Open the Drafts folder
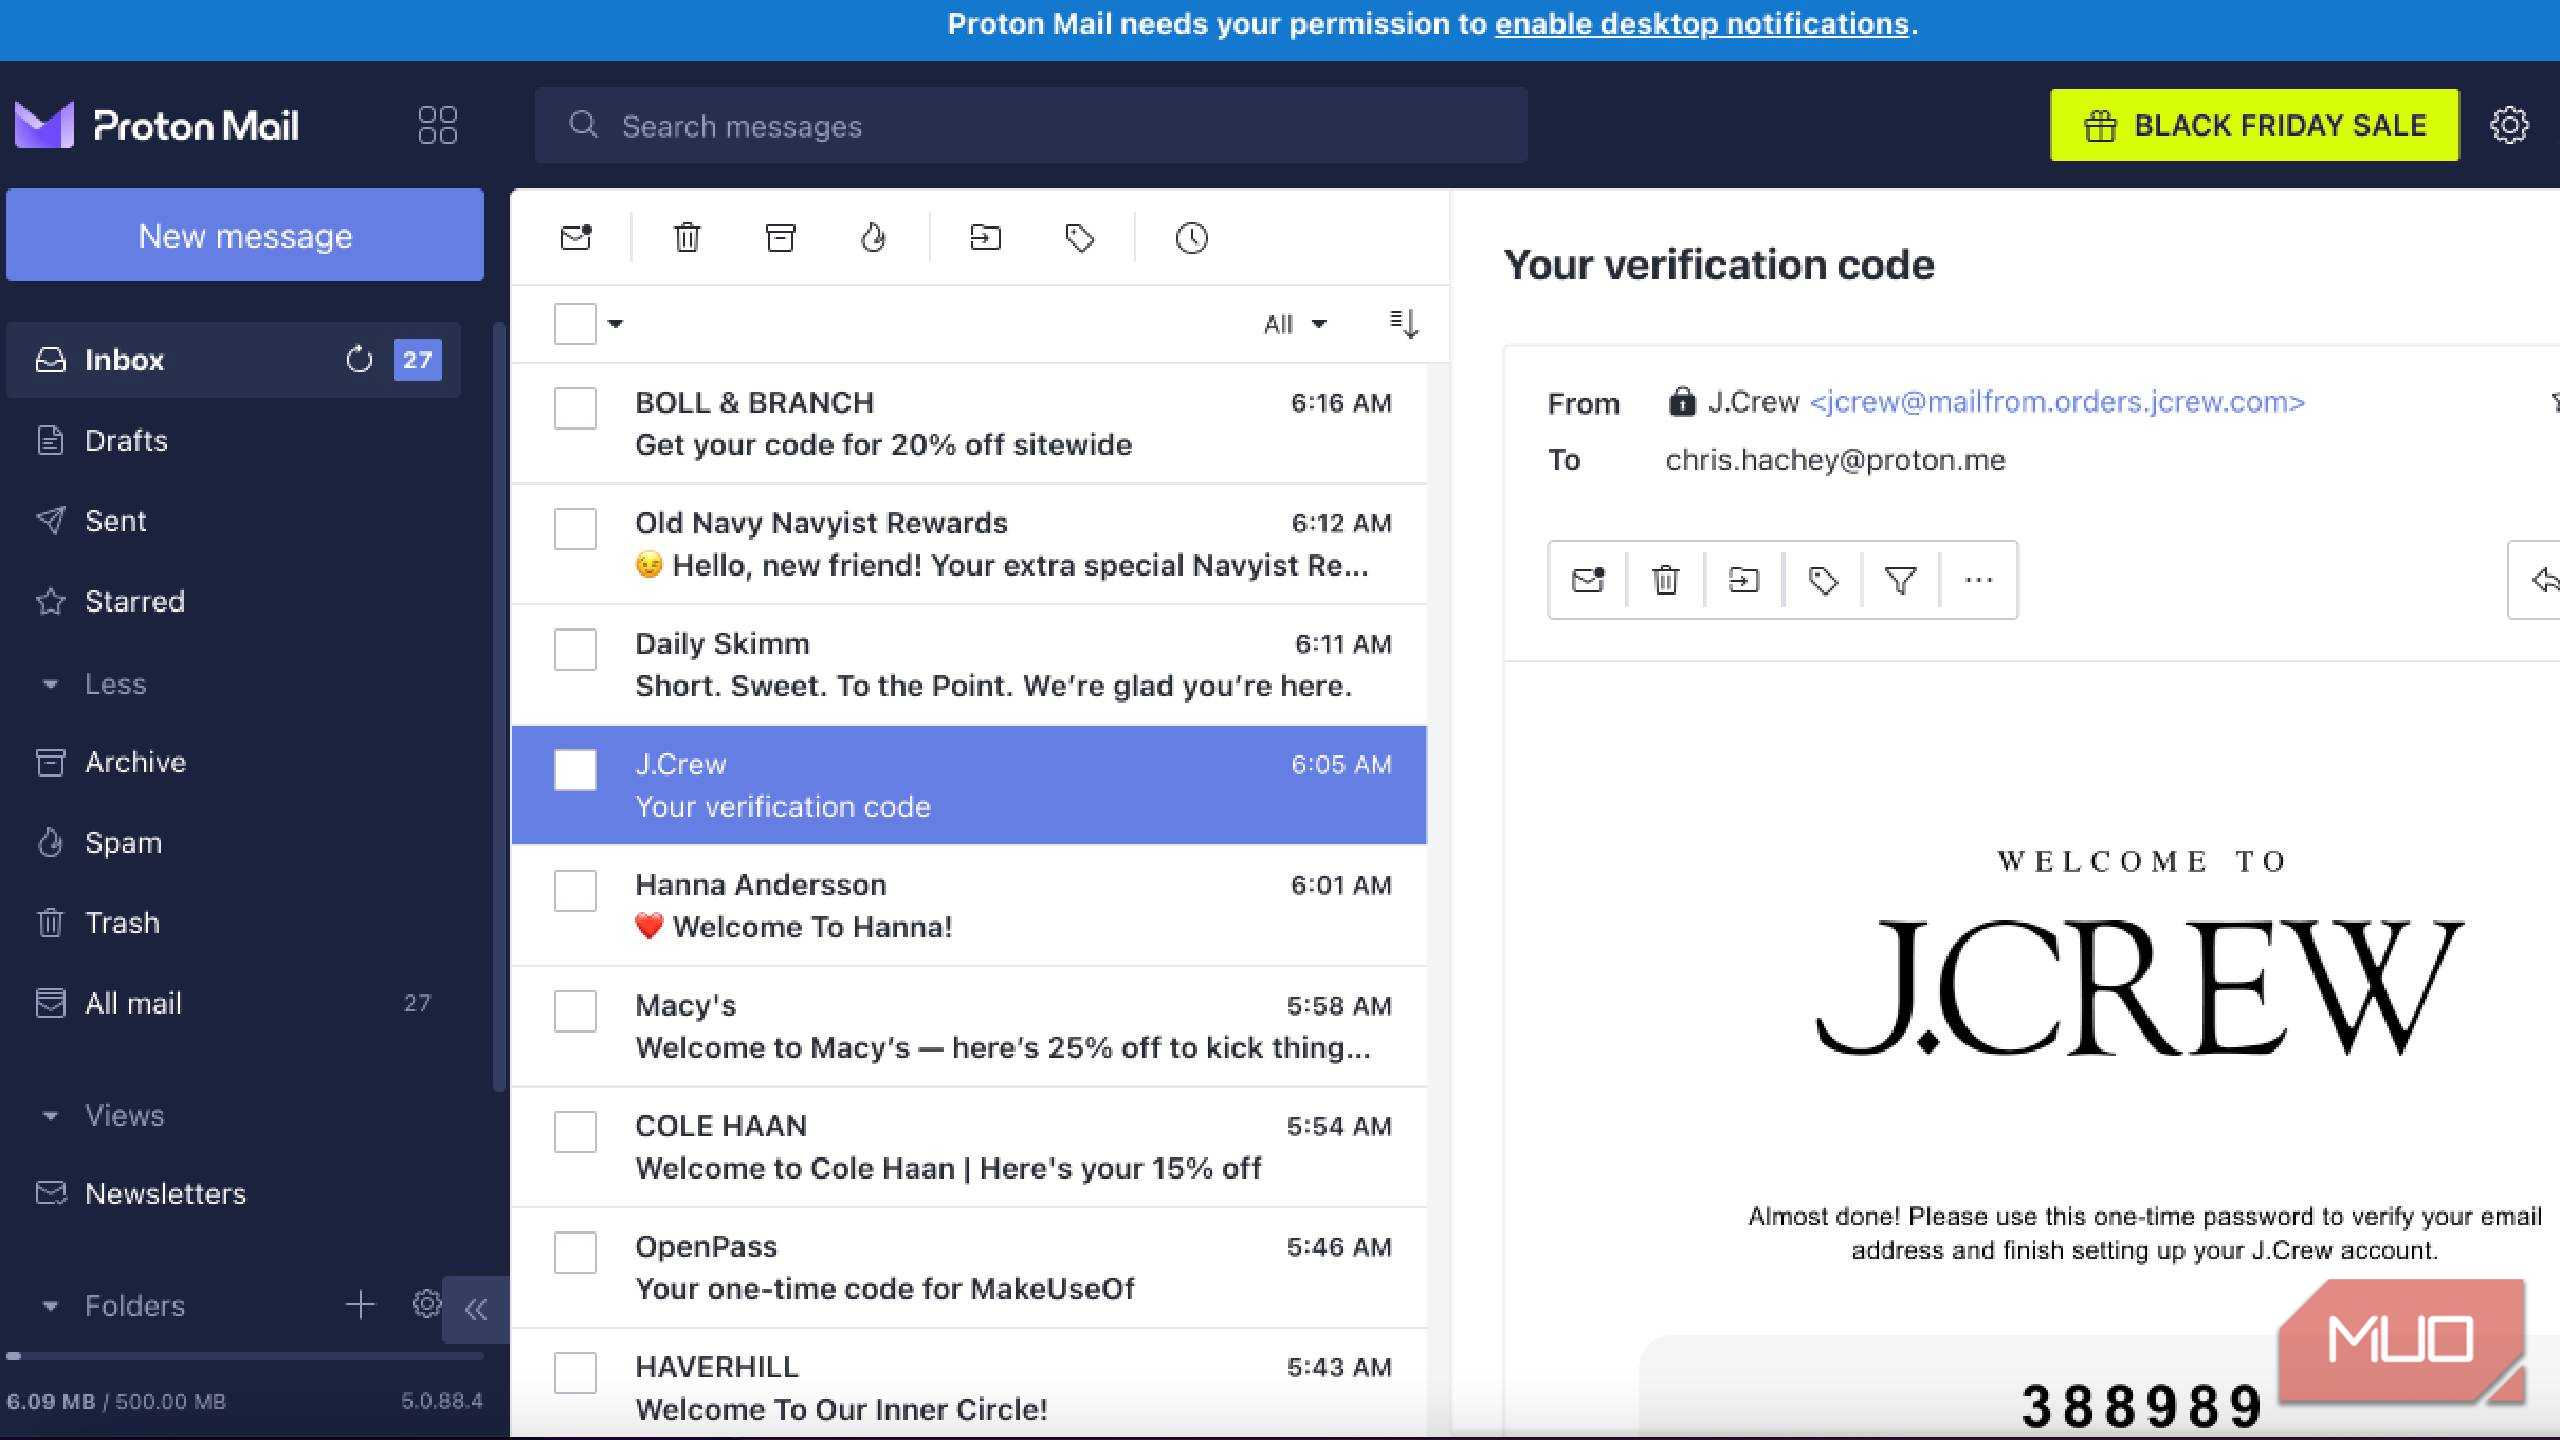Viewport: 2560px width, 1440px height. click(233, 441)
